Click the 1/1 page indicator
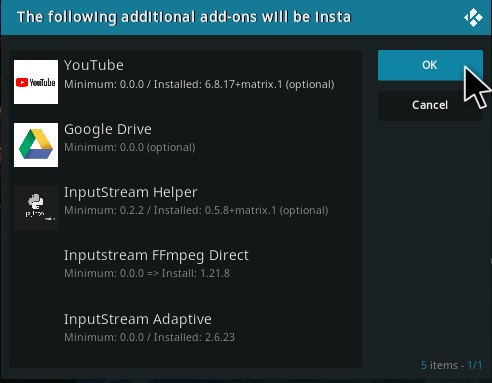Image resolution: width=492 pixels, height=383 pixels. (475, 365)
